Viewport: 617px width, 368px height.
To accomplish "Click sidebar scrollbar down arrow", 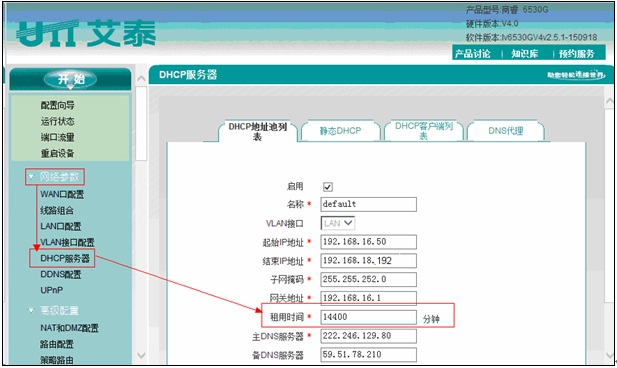I will click(141, 355).
